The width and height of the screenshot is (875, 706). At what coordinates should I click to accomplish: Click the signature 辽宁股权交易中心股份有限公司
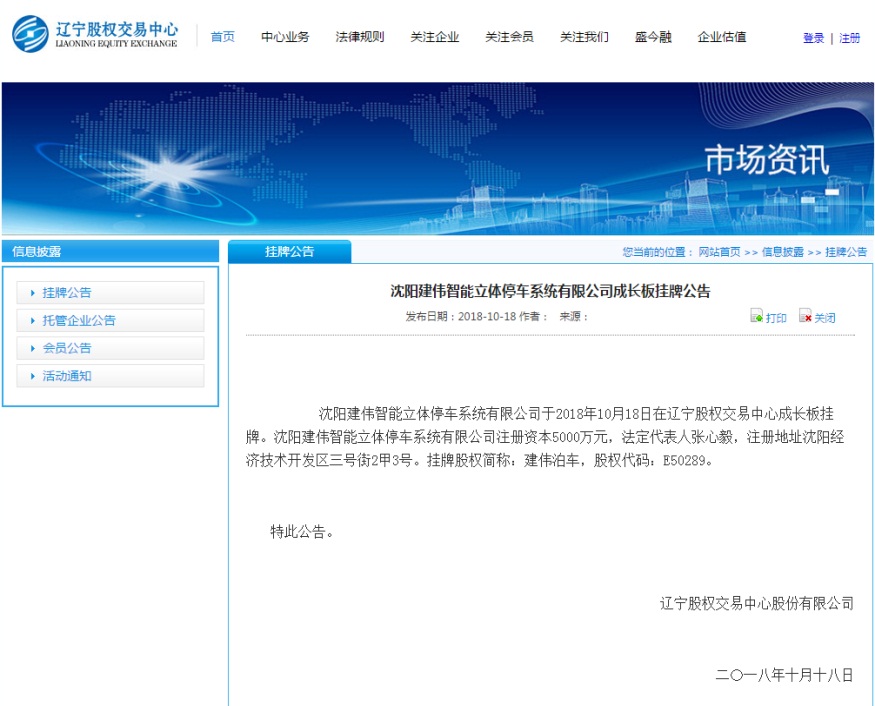tap(757, 603)
